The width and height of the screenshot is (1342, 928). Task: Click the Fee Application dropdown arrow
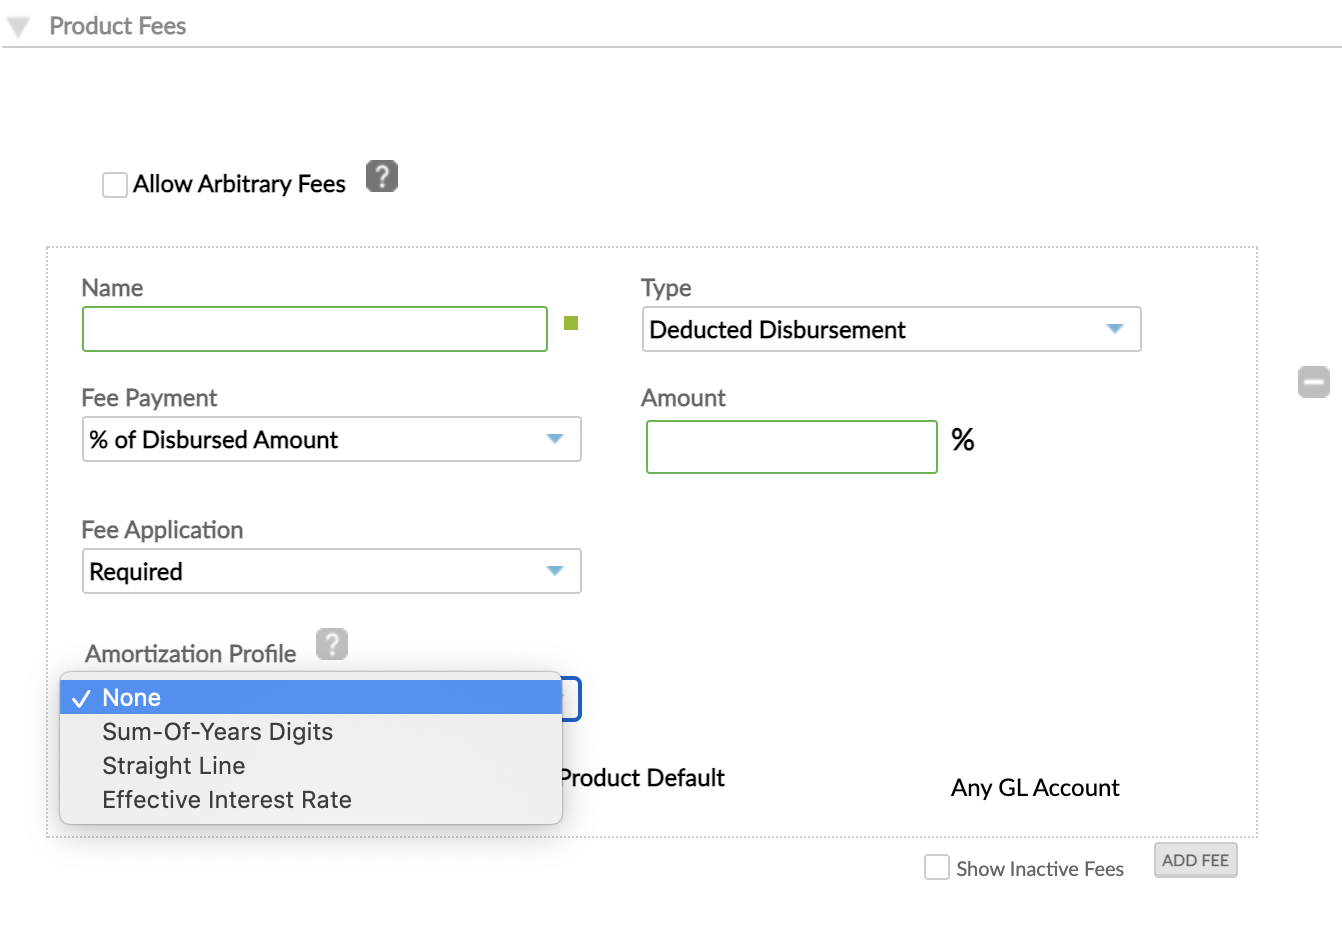(555, 571)
